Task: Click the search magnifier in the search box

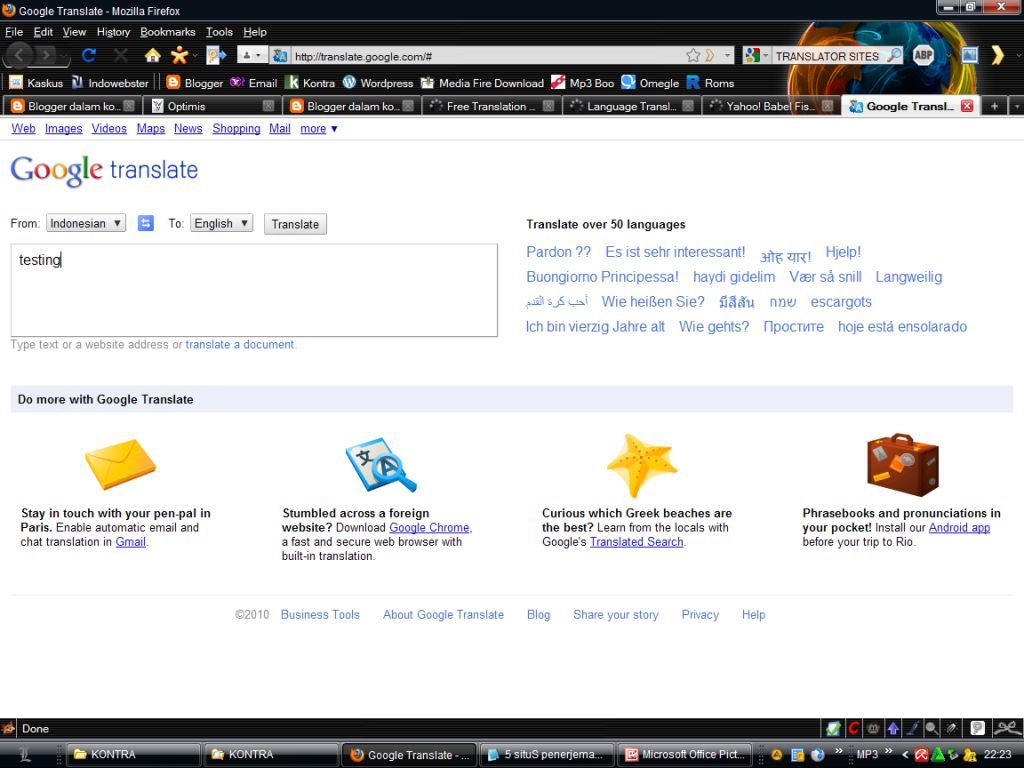Action: 893,56
